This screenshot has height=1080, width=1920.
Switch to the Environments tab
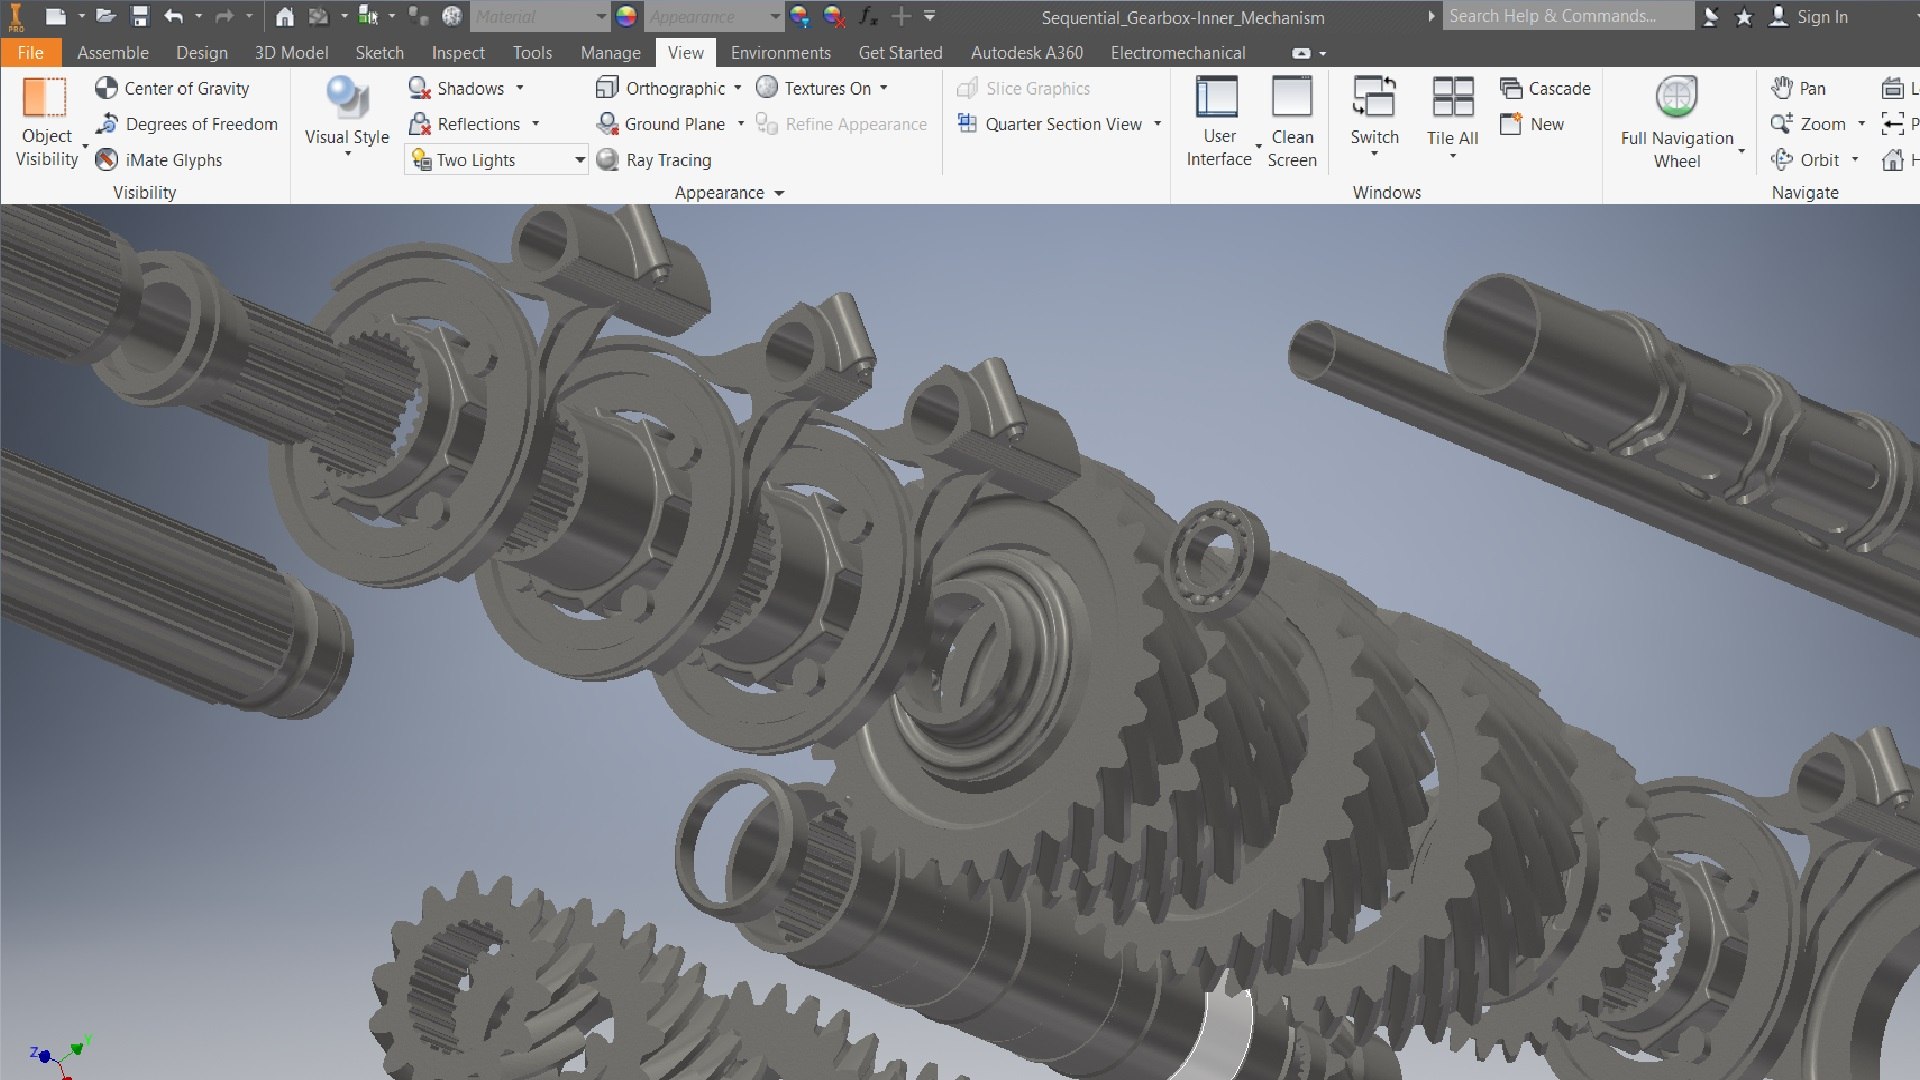coord(781,53)
